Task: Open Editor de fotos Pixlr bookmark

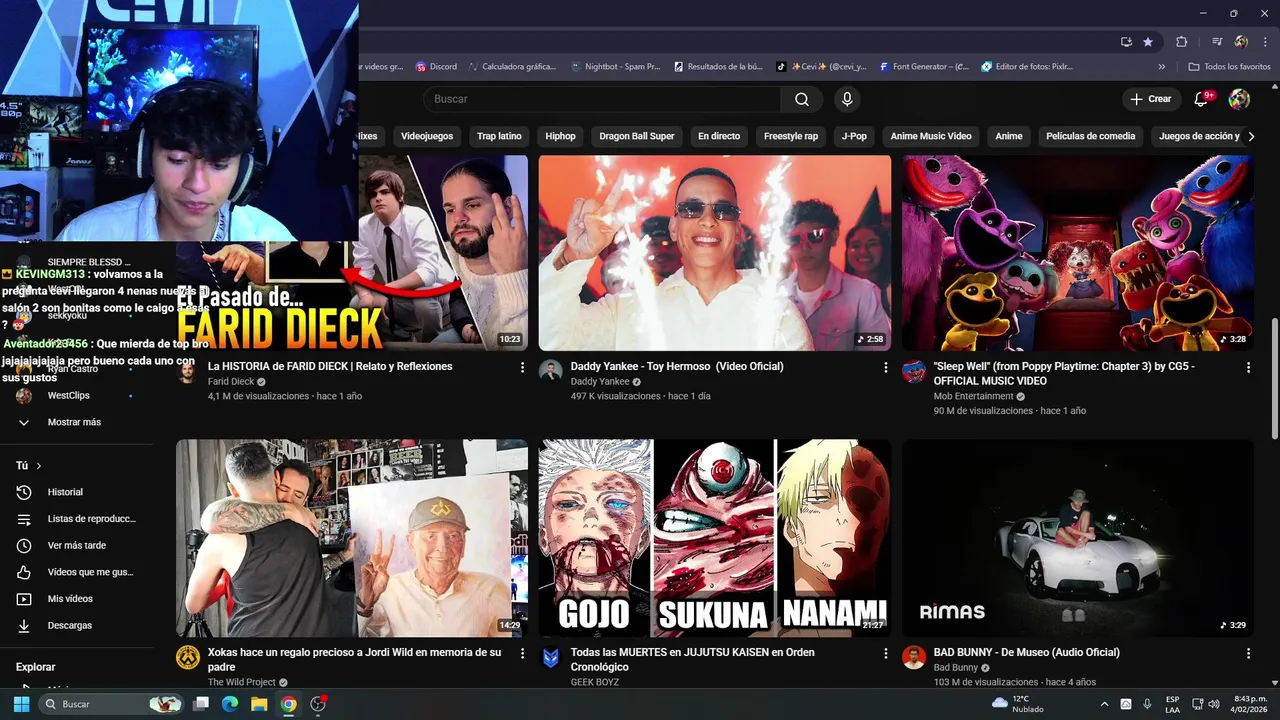Action: (1028, 67)
